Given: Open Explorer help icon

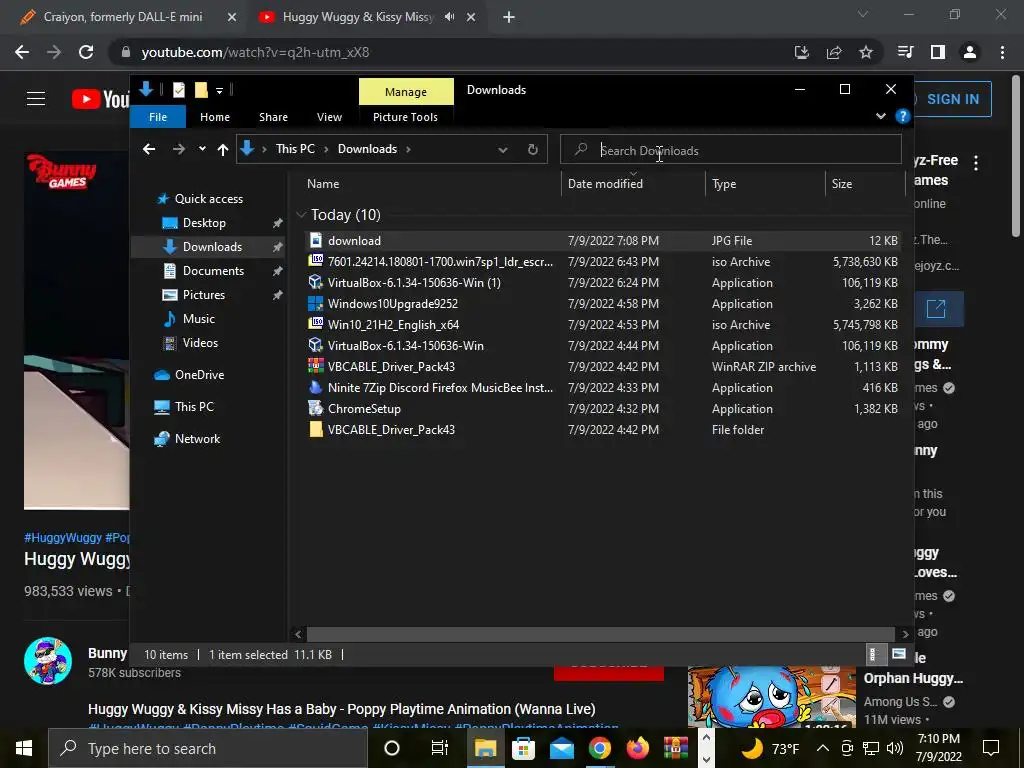Looking at the screenshot, I should (x=903, y=116).
